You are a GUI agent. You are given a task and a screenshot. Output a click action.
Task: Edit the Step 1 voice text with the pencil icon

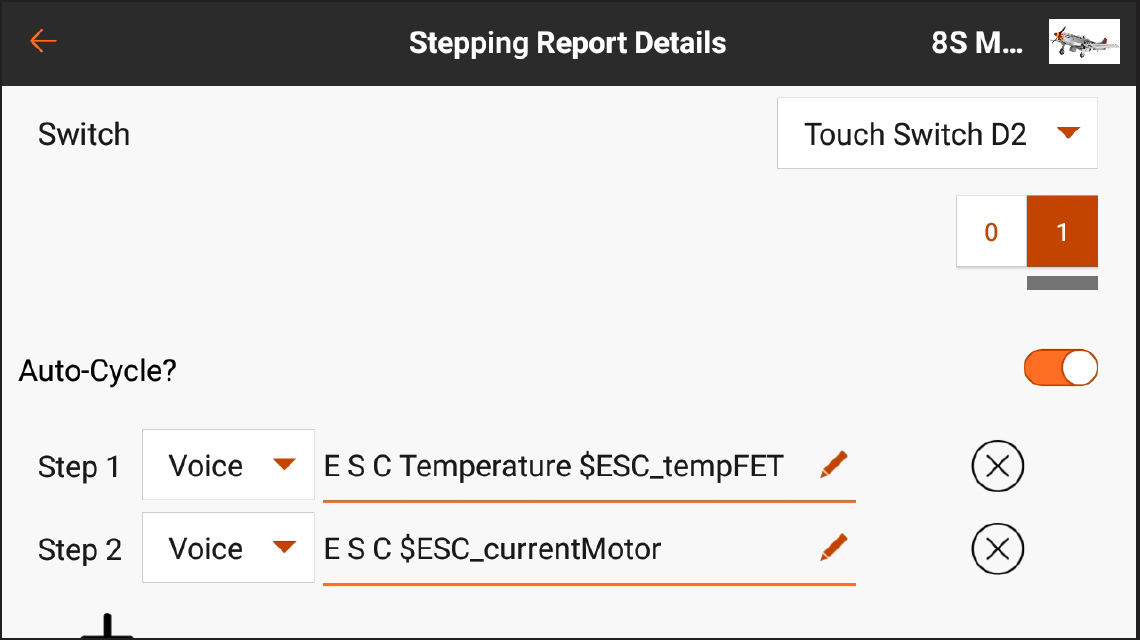833,465
